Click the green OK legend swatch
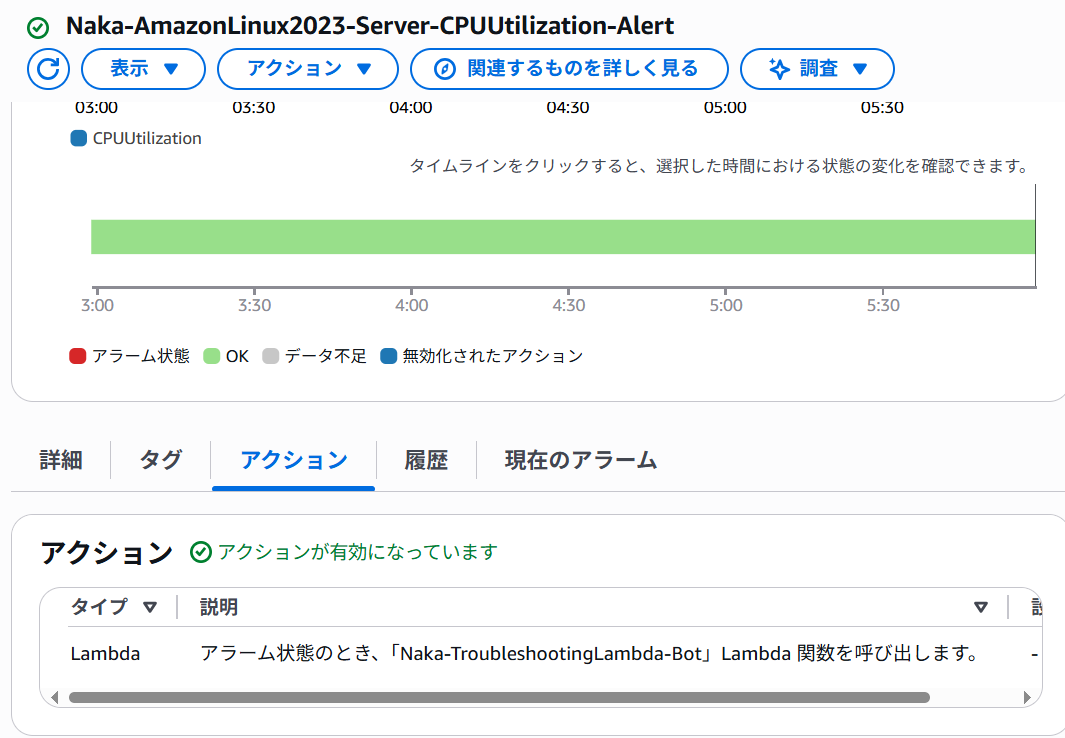Image resolution: width=1065 pixels, height=738 pixels. [x=212, y=356]
